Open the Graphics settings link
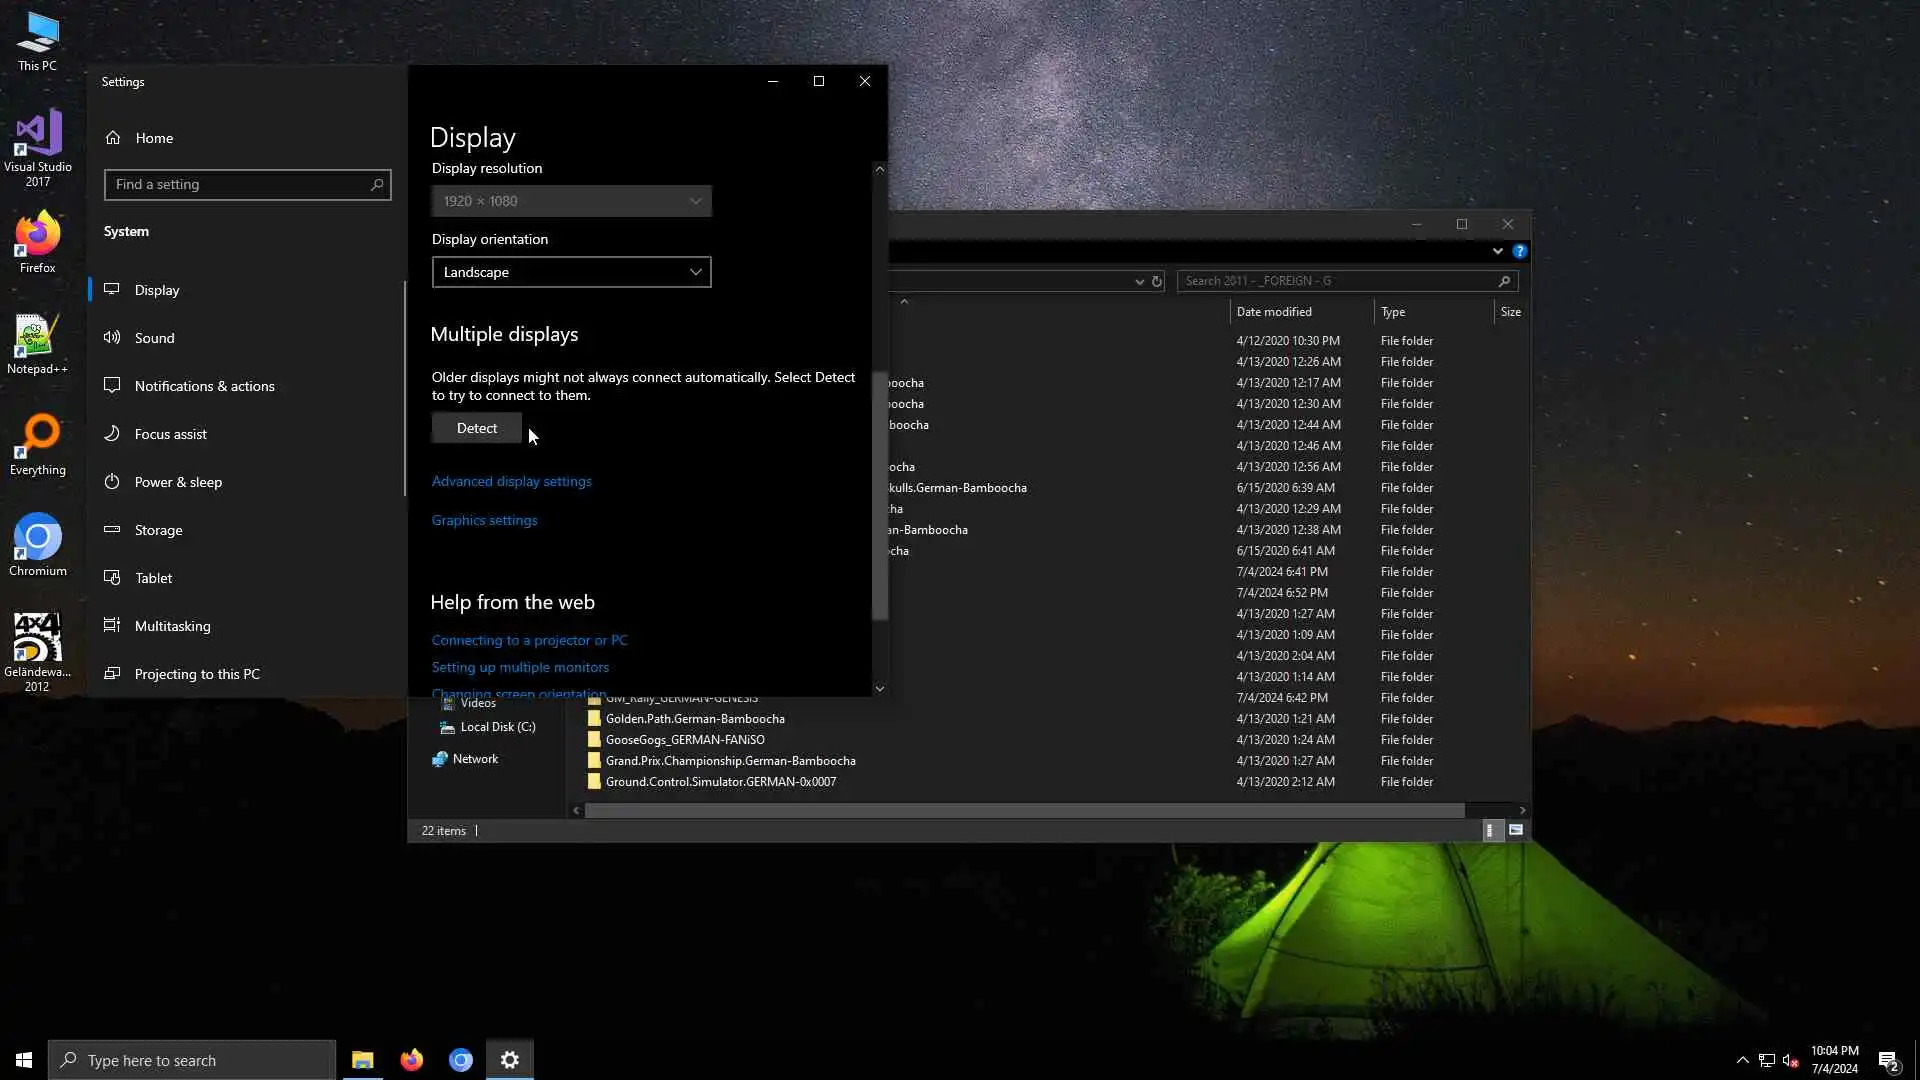Screen dimensions: 1920x1080 point(484,520)
